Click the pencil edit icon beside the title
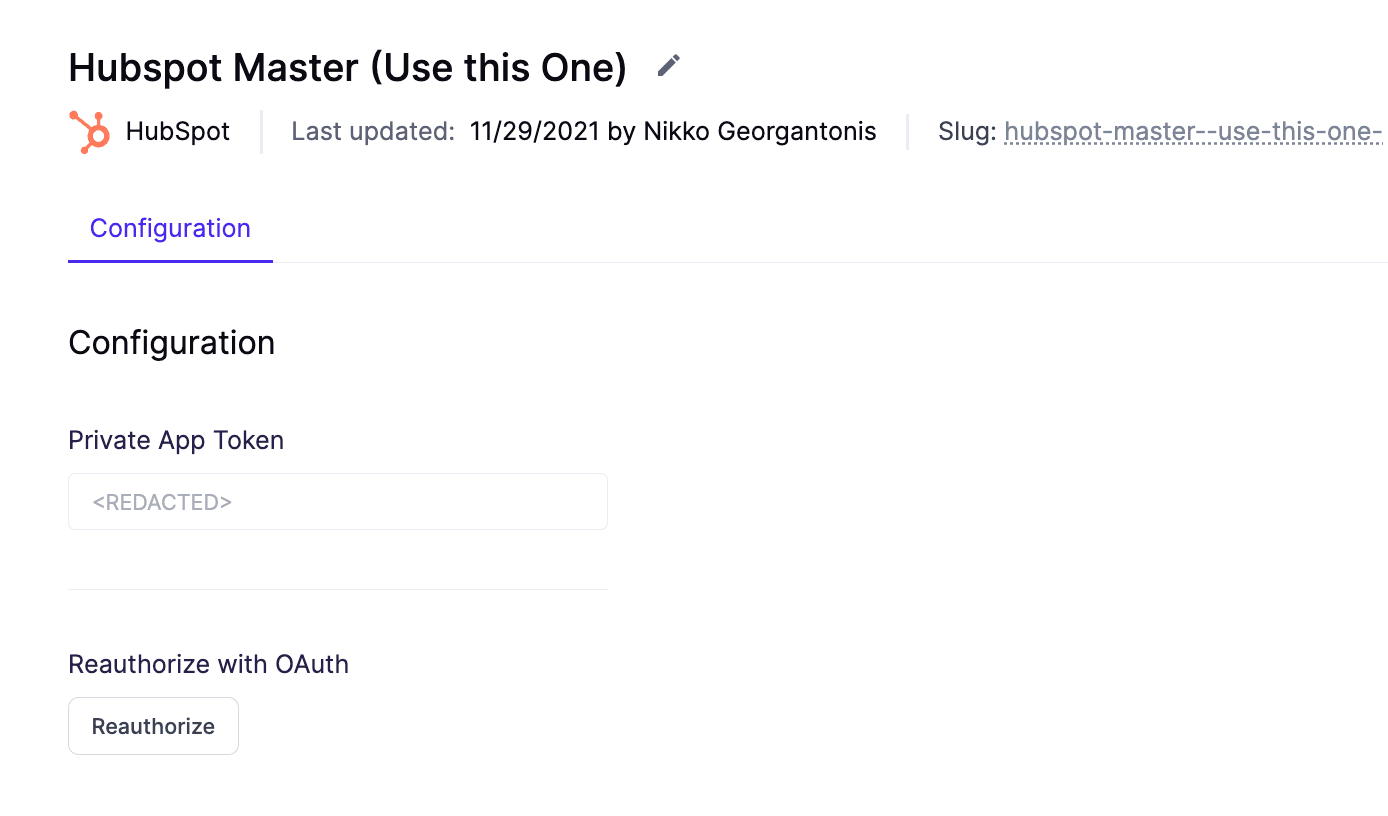Viewport: 1388px width, 816px height. pyautogui.click(x=668, y=67)
